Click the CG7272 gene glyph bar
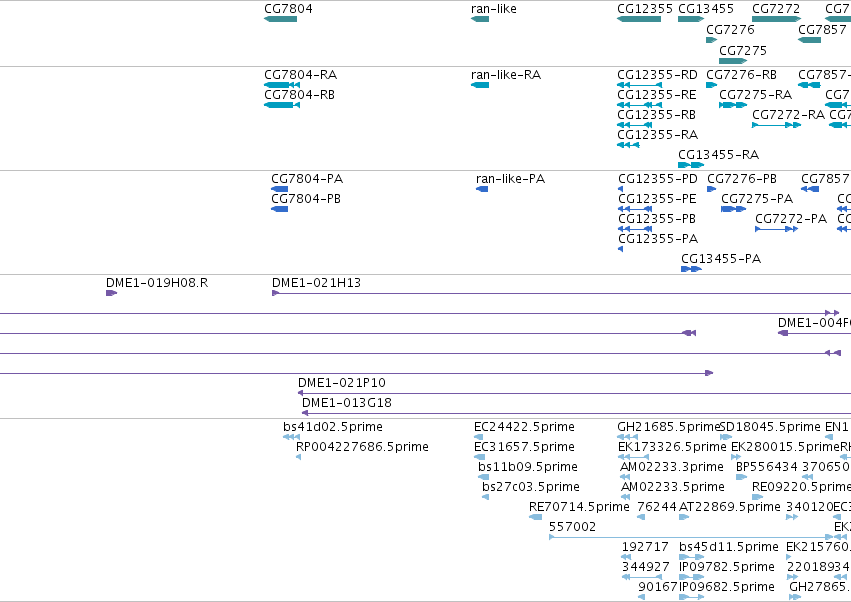Screen dimensions: 851x602 click(777, 19)
